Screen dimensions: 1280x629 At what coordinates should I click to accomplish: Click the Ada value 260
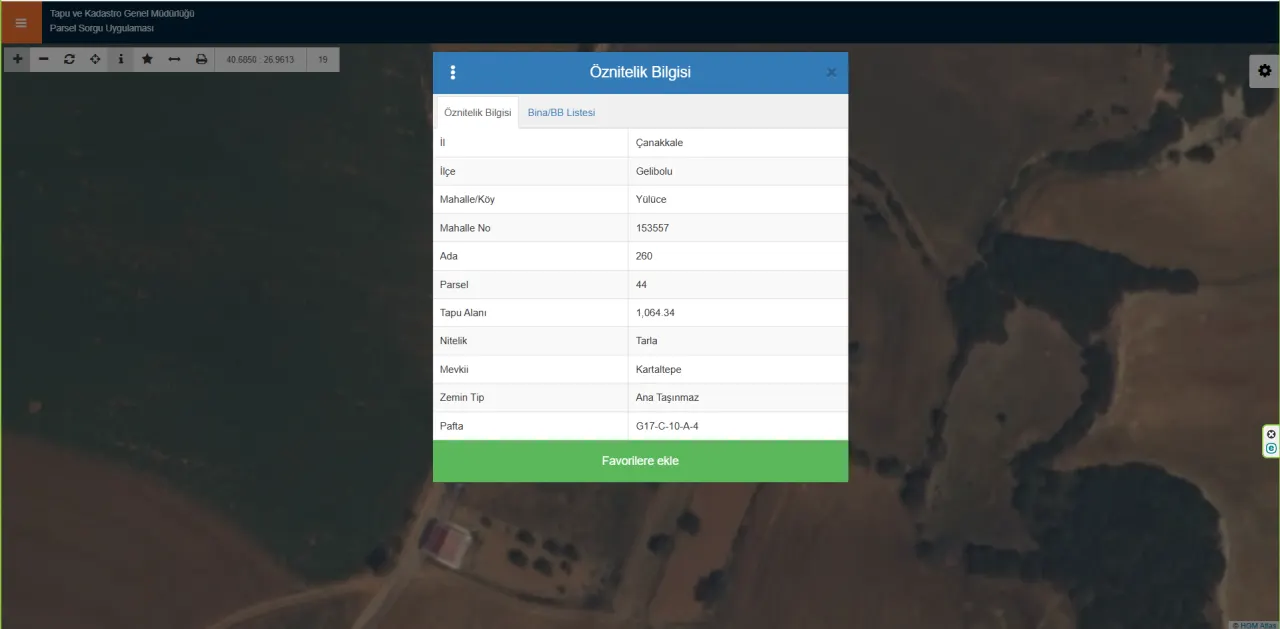point(644,256)
